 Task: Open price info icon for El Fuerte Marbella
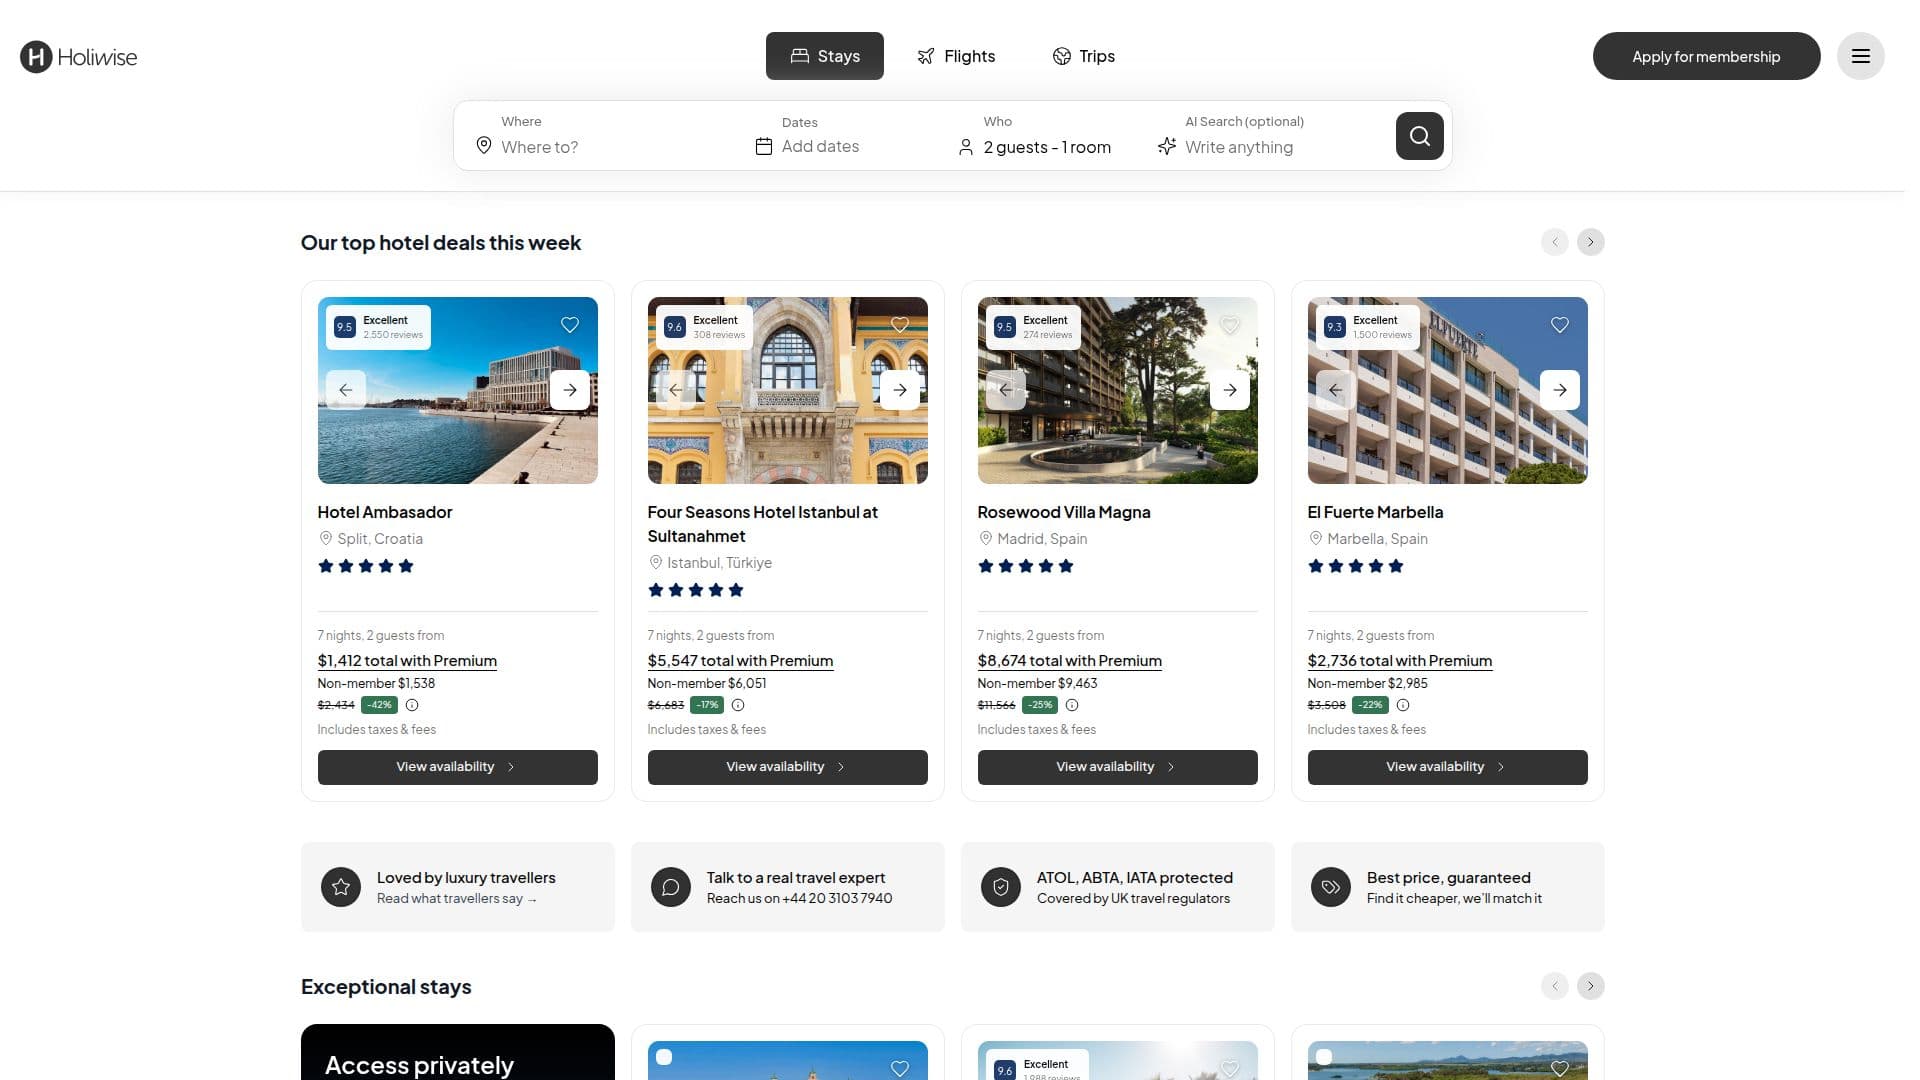(1403, 705)
